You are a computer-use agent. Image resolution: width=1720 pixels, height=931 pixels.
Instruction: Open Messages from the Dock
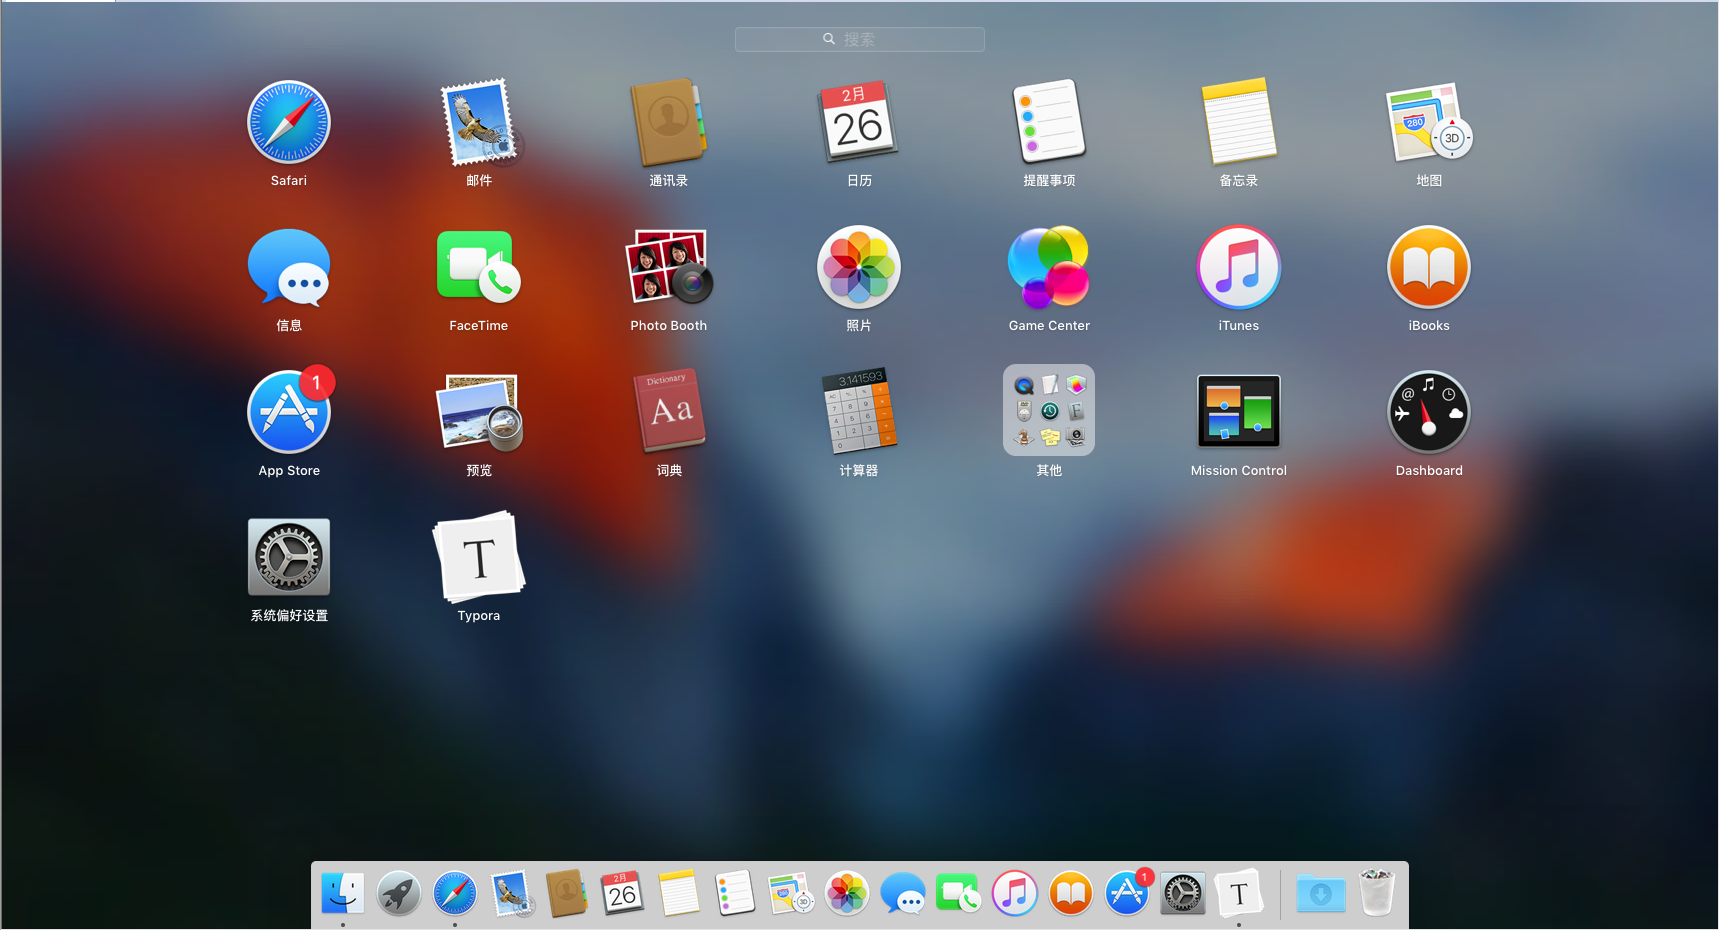tap(903, 893)
